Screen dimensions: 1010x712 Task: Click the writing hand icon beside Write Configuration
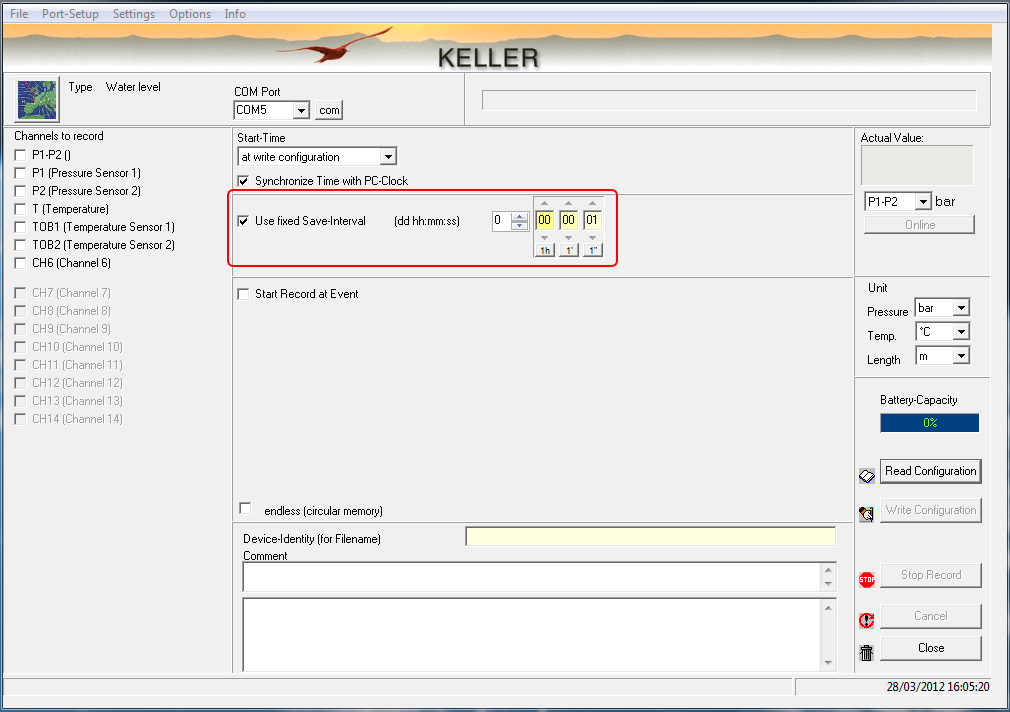pos(867,513)
